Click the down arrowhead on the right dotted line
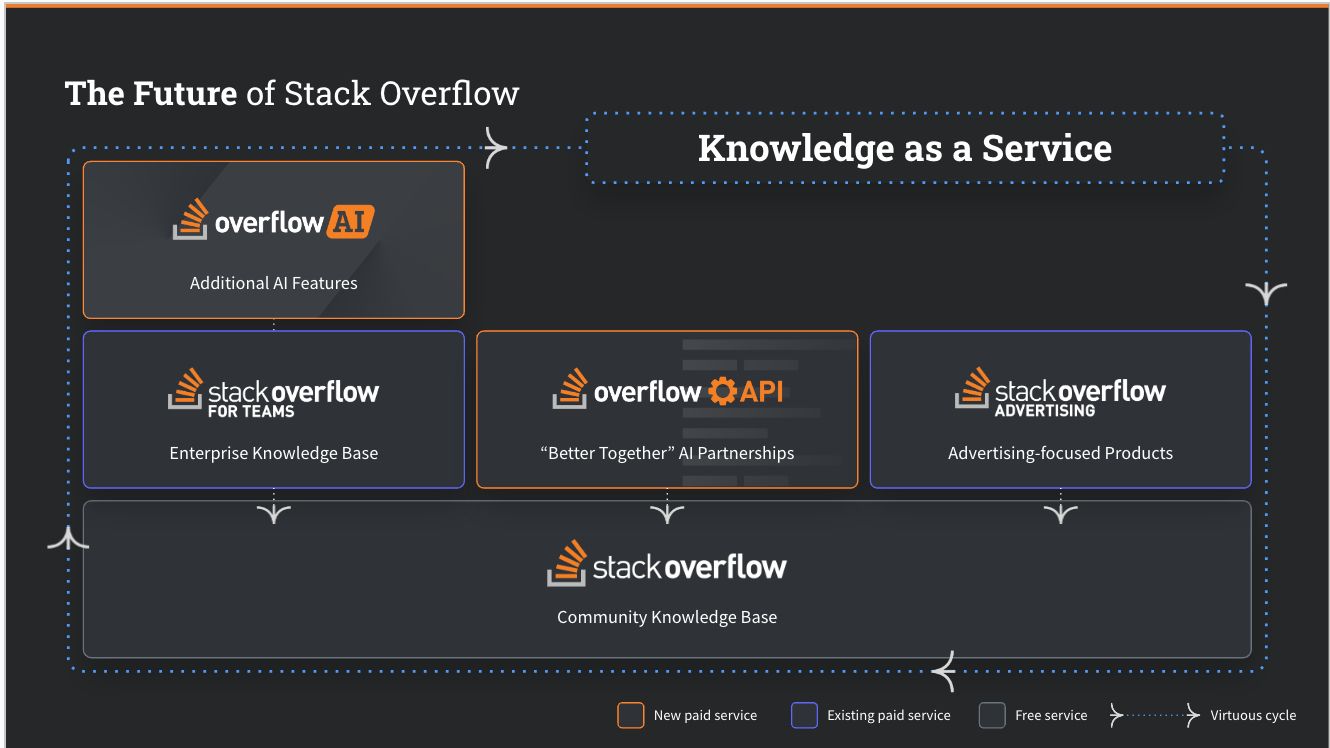The height and width of the screenshot is (748, 1330). pyautogui.click(x=1266, y=292)
